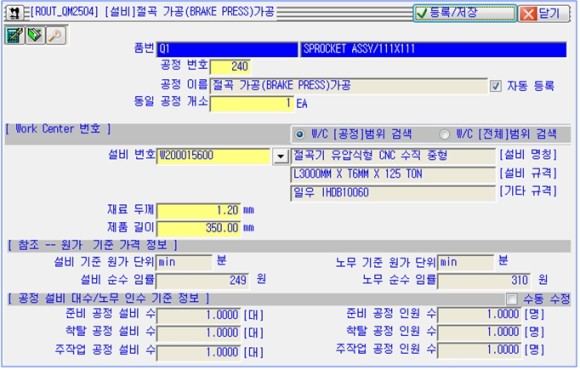Click the 착탈 공정 인원 수 field

coord(480,332)
